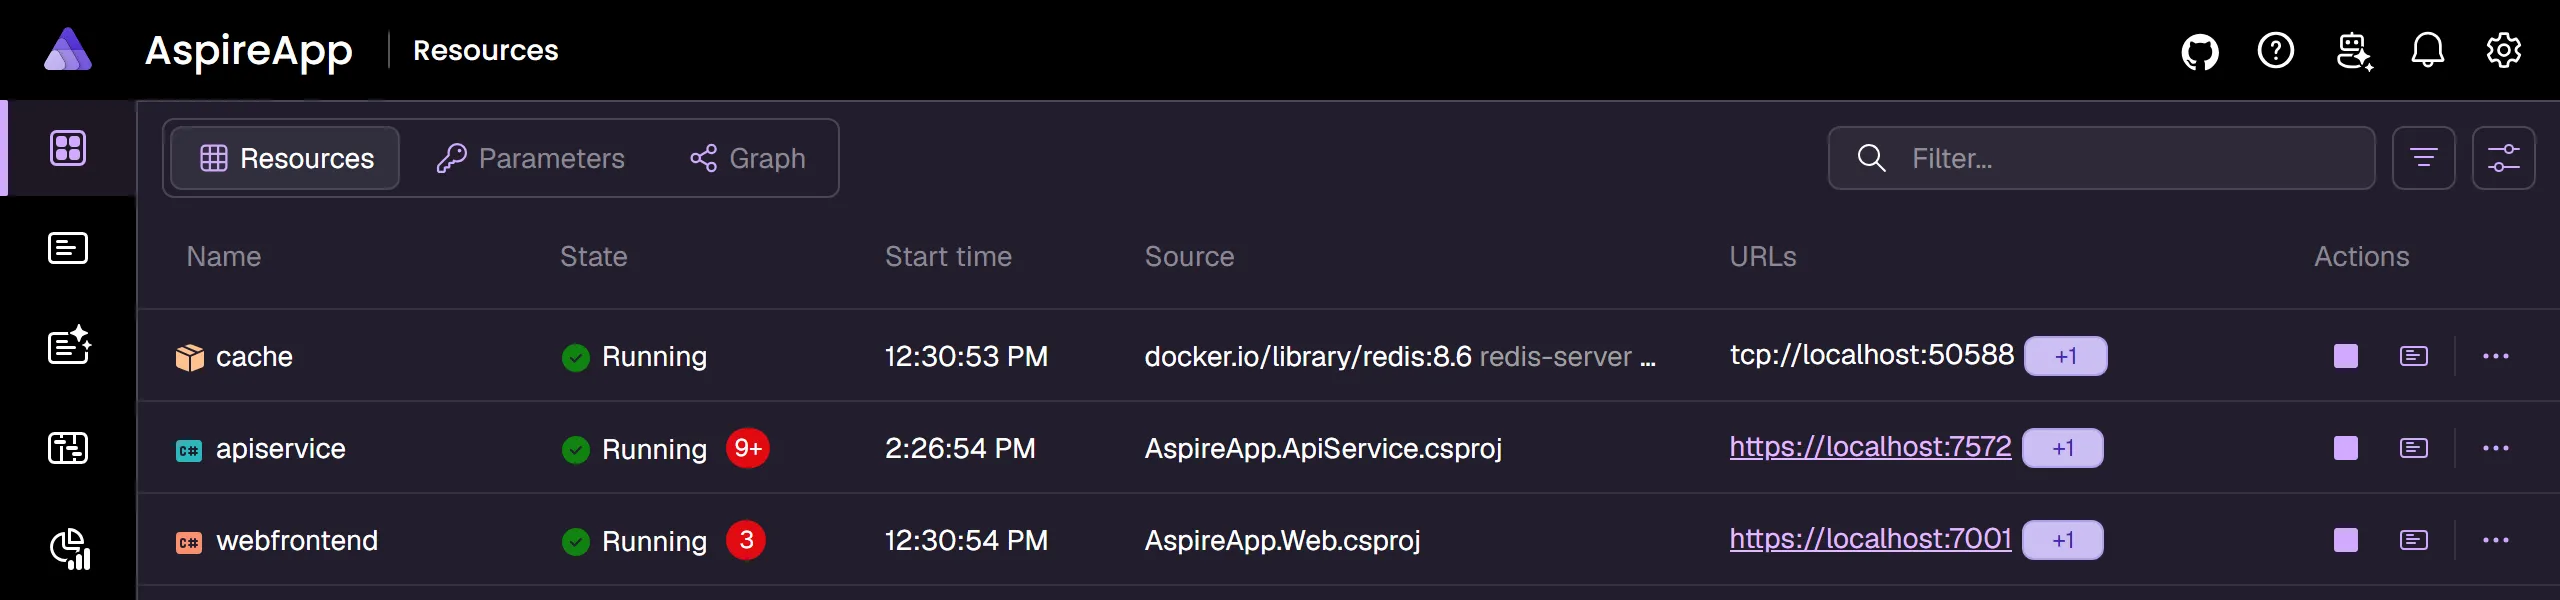Open more actions menu for apiservice

tap(2496, 448)
